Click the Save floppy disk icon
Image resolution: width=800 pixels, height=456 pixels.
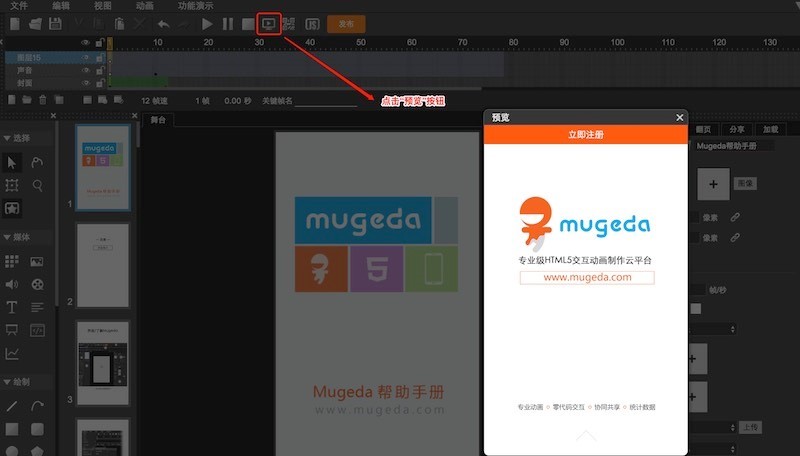pos(55,23)
